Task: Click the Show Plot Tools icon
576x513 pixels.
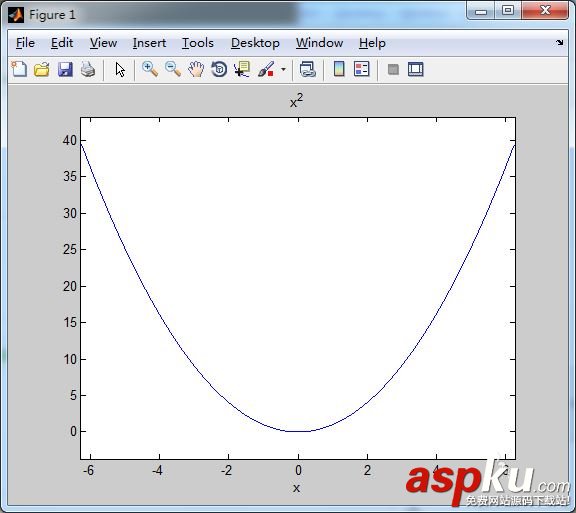Action: [x=415, y=69]
